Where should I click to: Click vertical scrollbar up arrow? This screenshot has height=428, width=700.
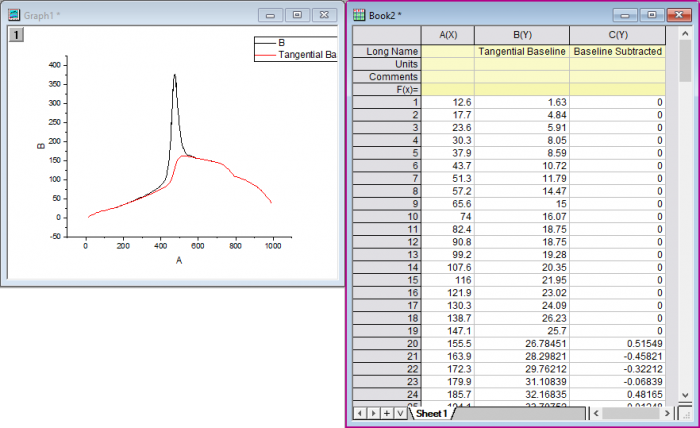[x=685, y=33]
